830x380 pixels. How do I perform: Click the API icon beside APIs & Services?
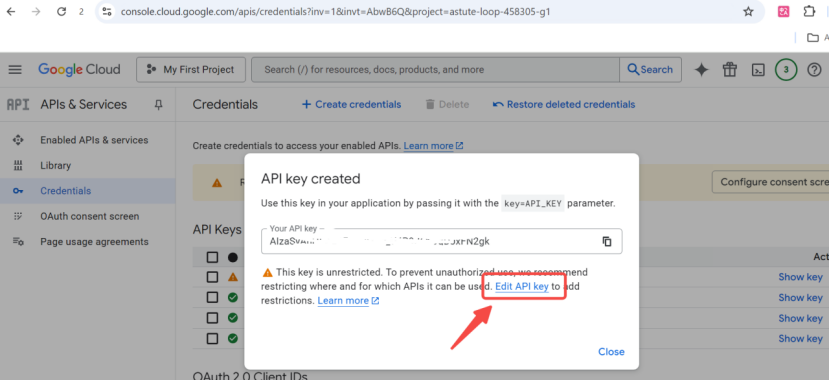click(18, 105)
